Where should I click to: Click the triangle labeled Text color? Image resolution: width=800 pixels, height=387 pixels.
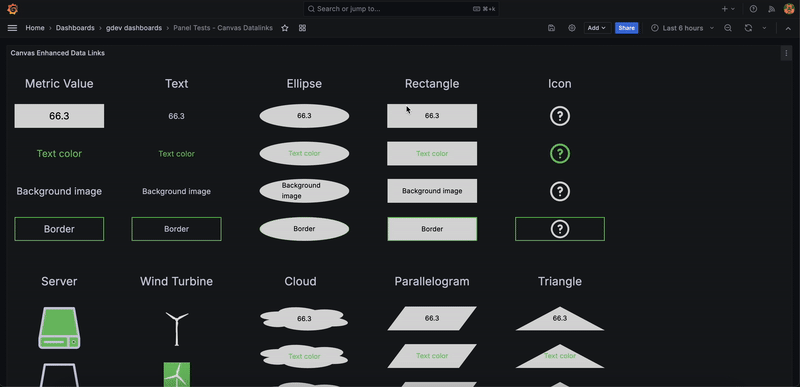[560, 357]
